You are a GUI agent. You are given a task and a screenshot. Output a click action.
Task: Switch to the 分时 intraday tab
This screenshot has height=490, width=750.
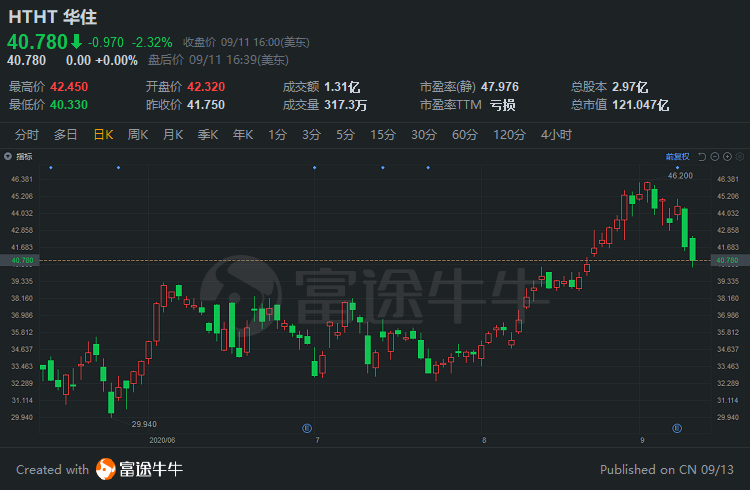(x=26, y=135)
